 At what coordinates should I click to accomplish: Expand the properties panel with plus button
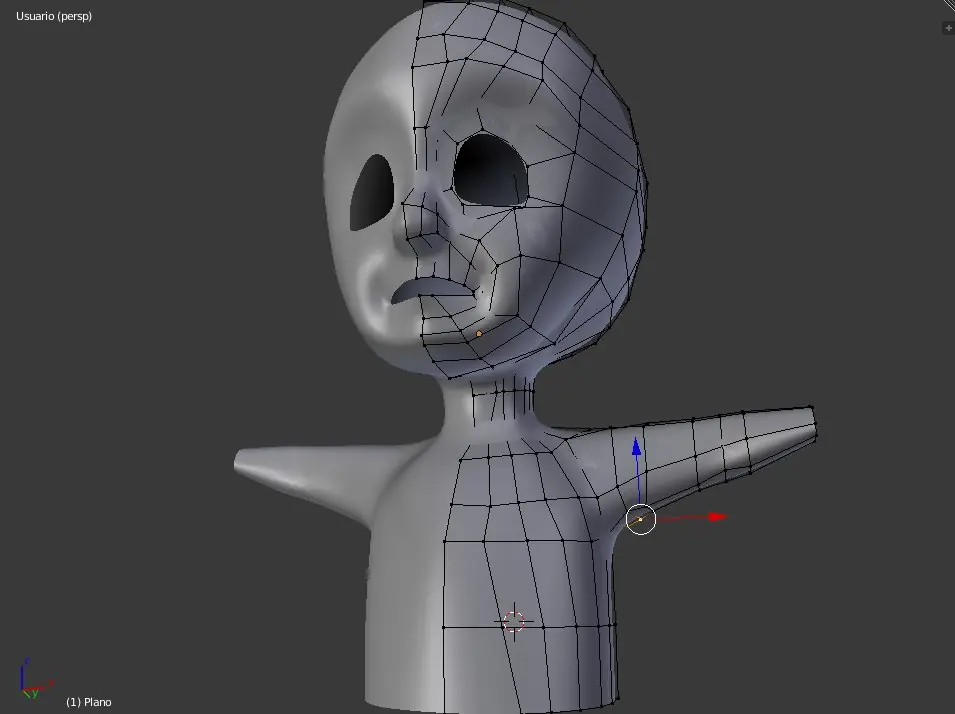click(948, 28)
